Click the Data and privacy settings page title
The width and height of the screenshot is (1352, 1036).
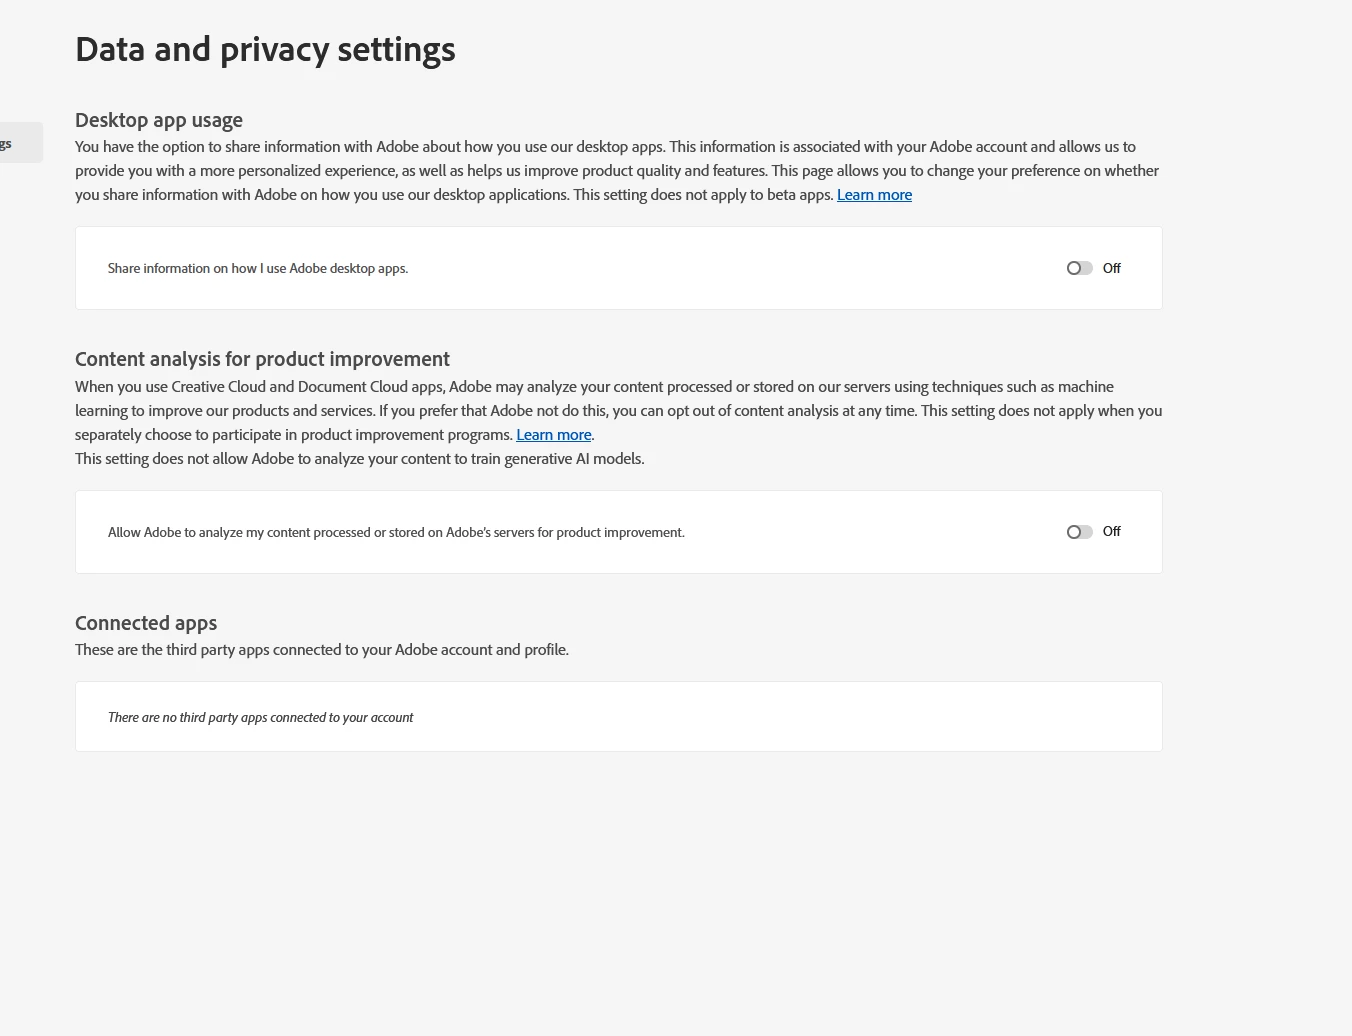point(265,49)
